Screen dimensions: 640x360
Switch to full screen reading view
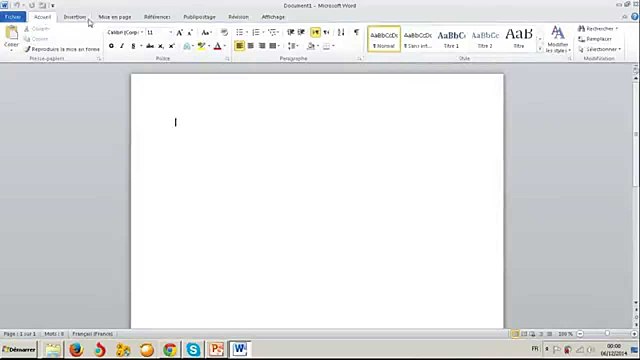(524, 334)
